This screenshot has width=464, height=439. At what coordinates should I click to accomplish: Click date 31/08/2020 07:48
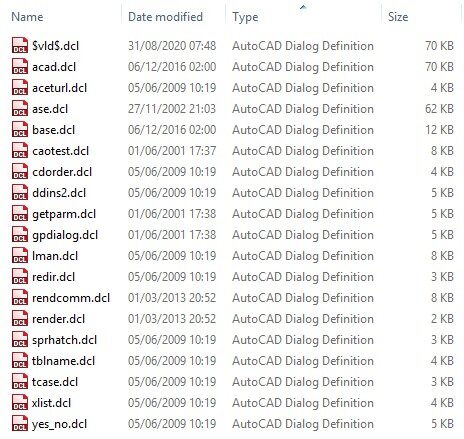click(172, 46)
